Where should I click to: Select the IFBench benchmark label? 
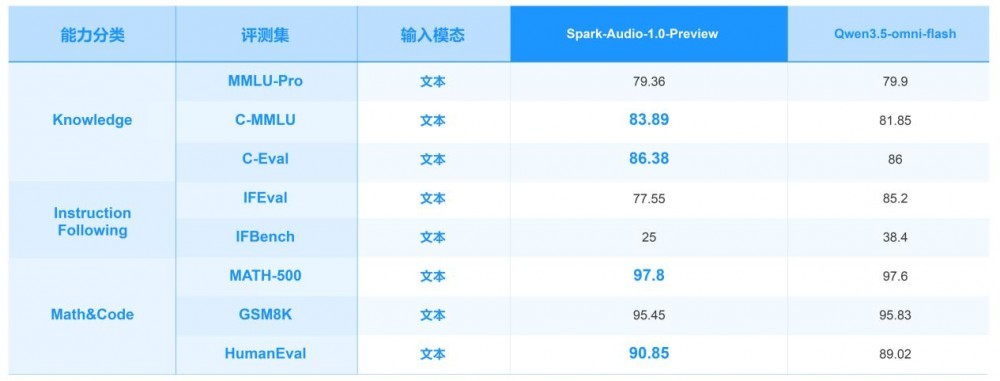(x=265, y=237)
